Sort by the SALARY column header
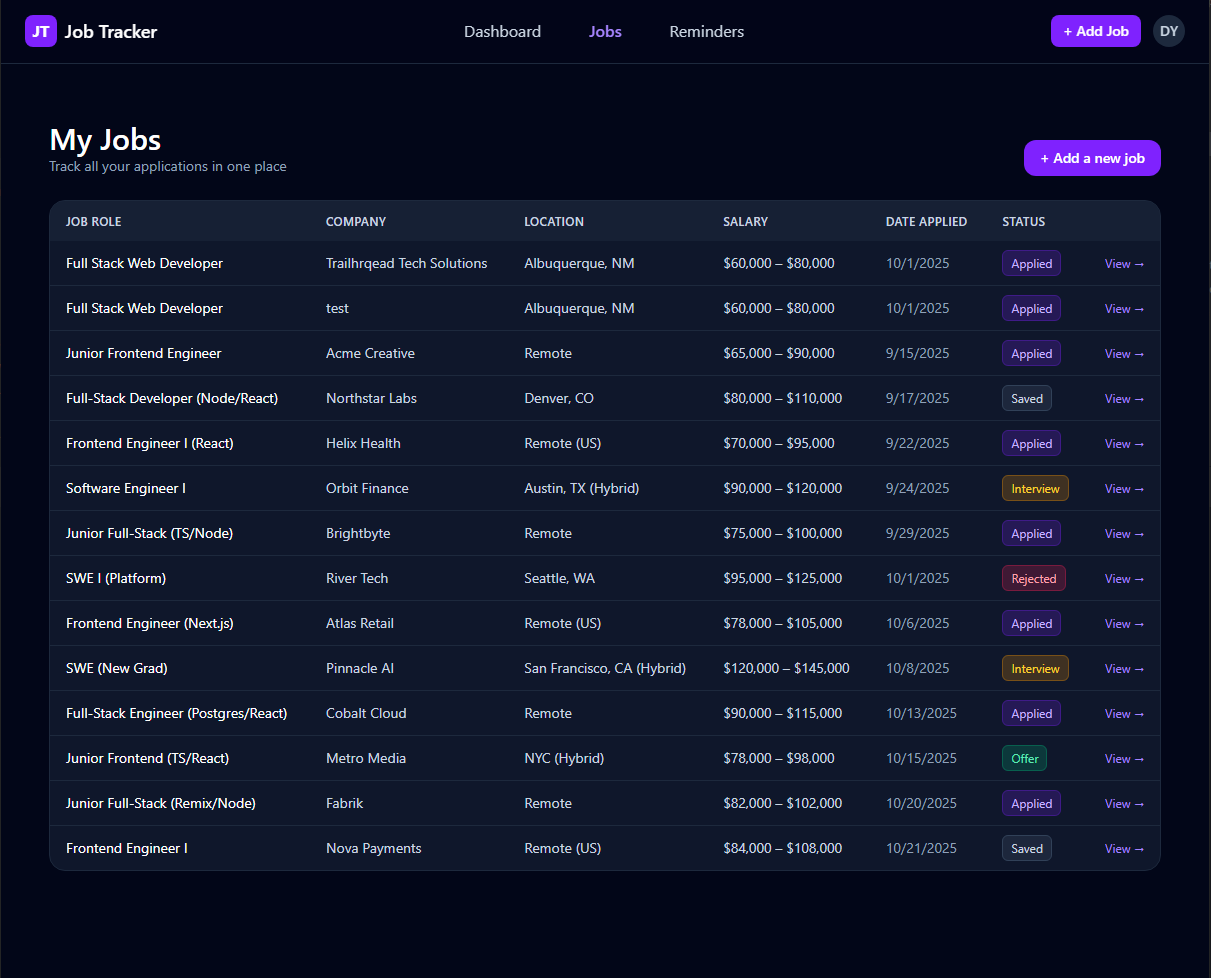The image size is (1211, 978). click(746, 221)
